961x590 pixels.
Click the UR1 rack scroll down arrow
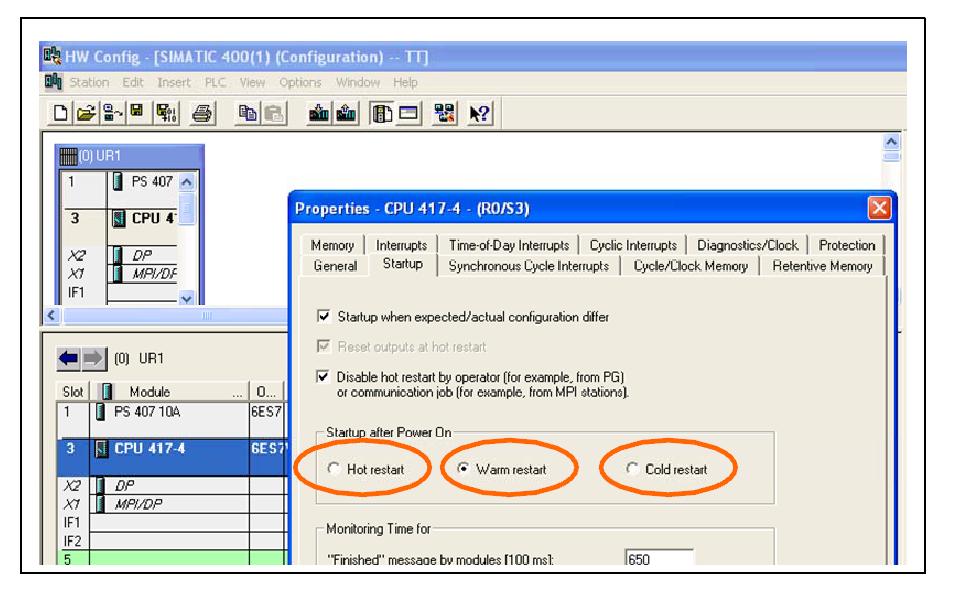coord(187,298)
